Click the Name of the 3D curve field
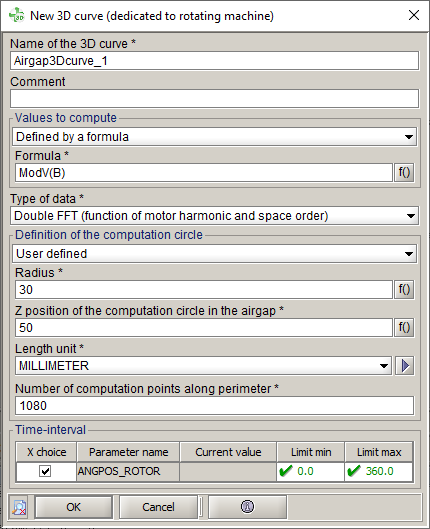The image size is (430, 529). [x=214, y=61]
